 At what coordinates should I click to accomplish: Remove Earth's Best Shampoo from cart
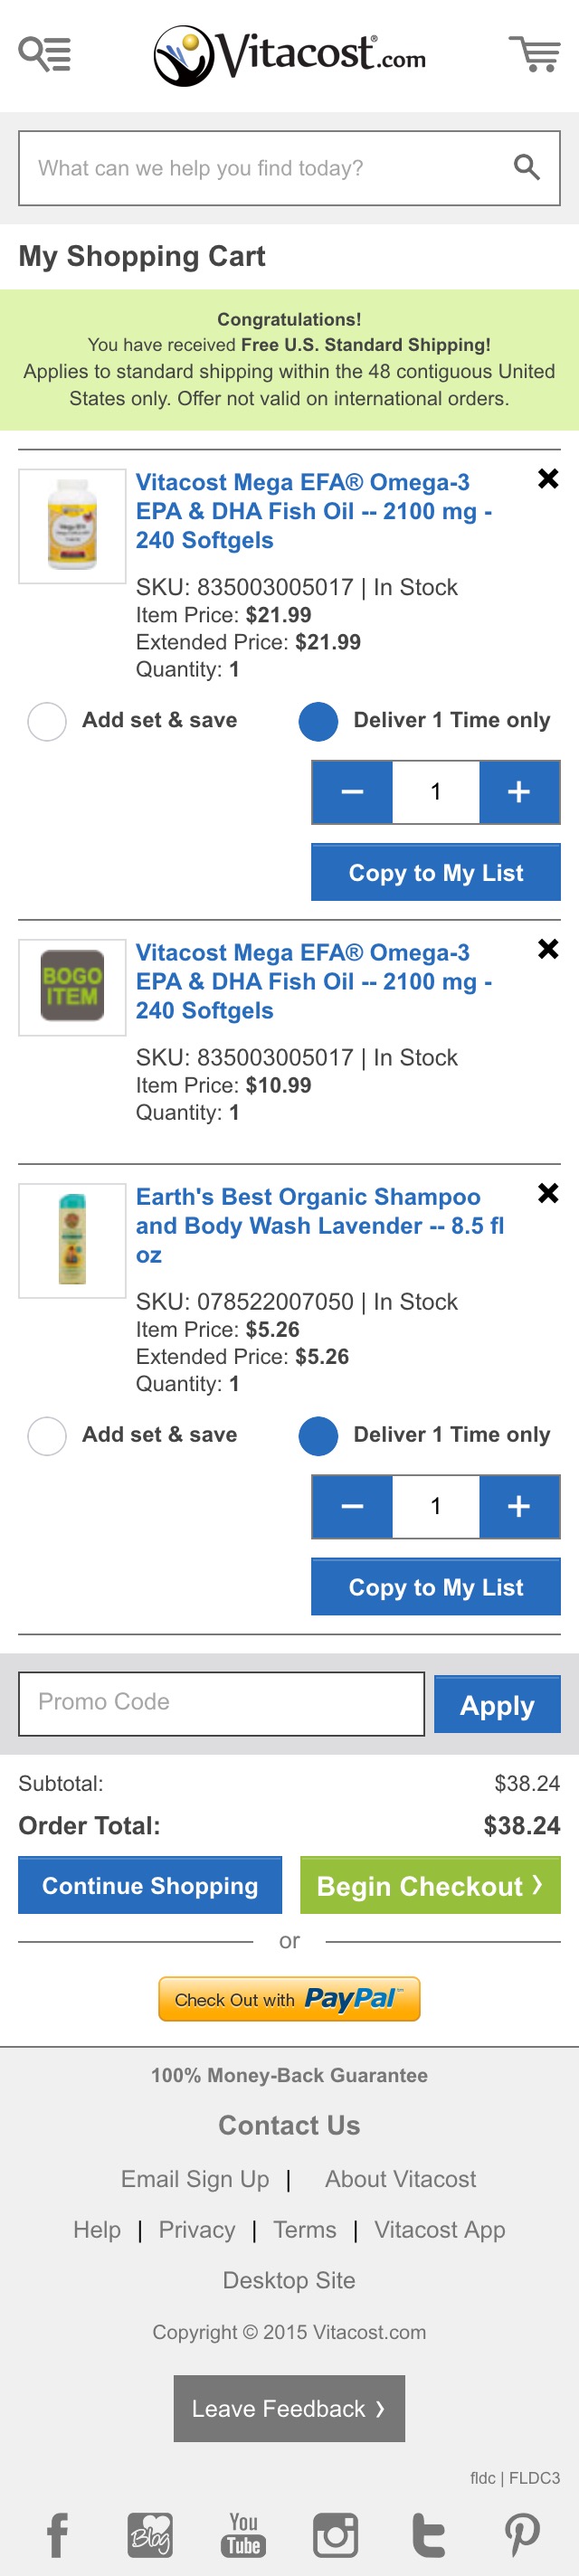[548, 1193]
